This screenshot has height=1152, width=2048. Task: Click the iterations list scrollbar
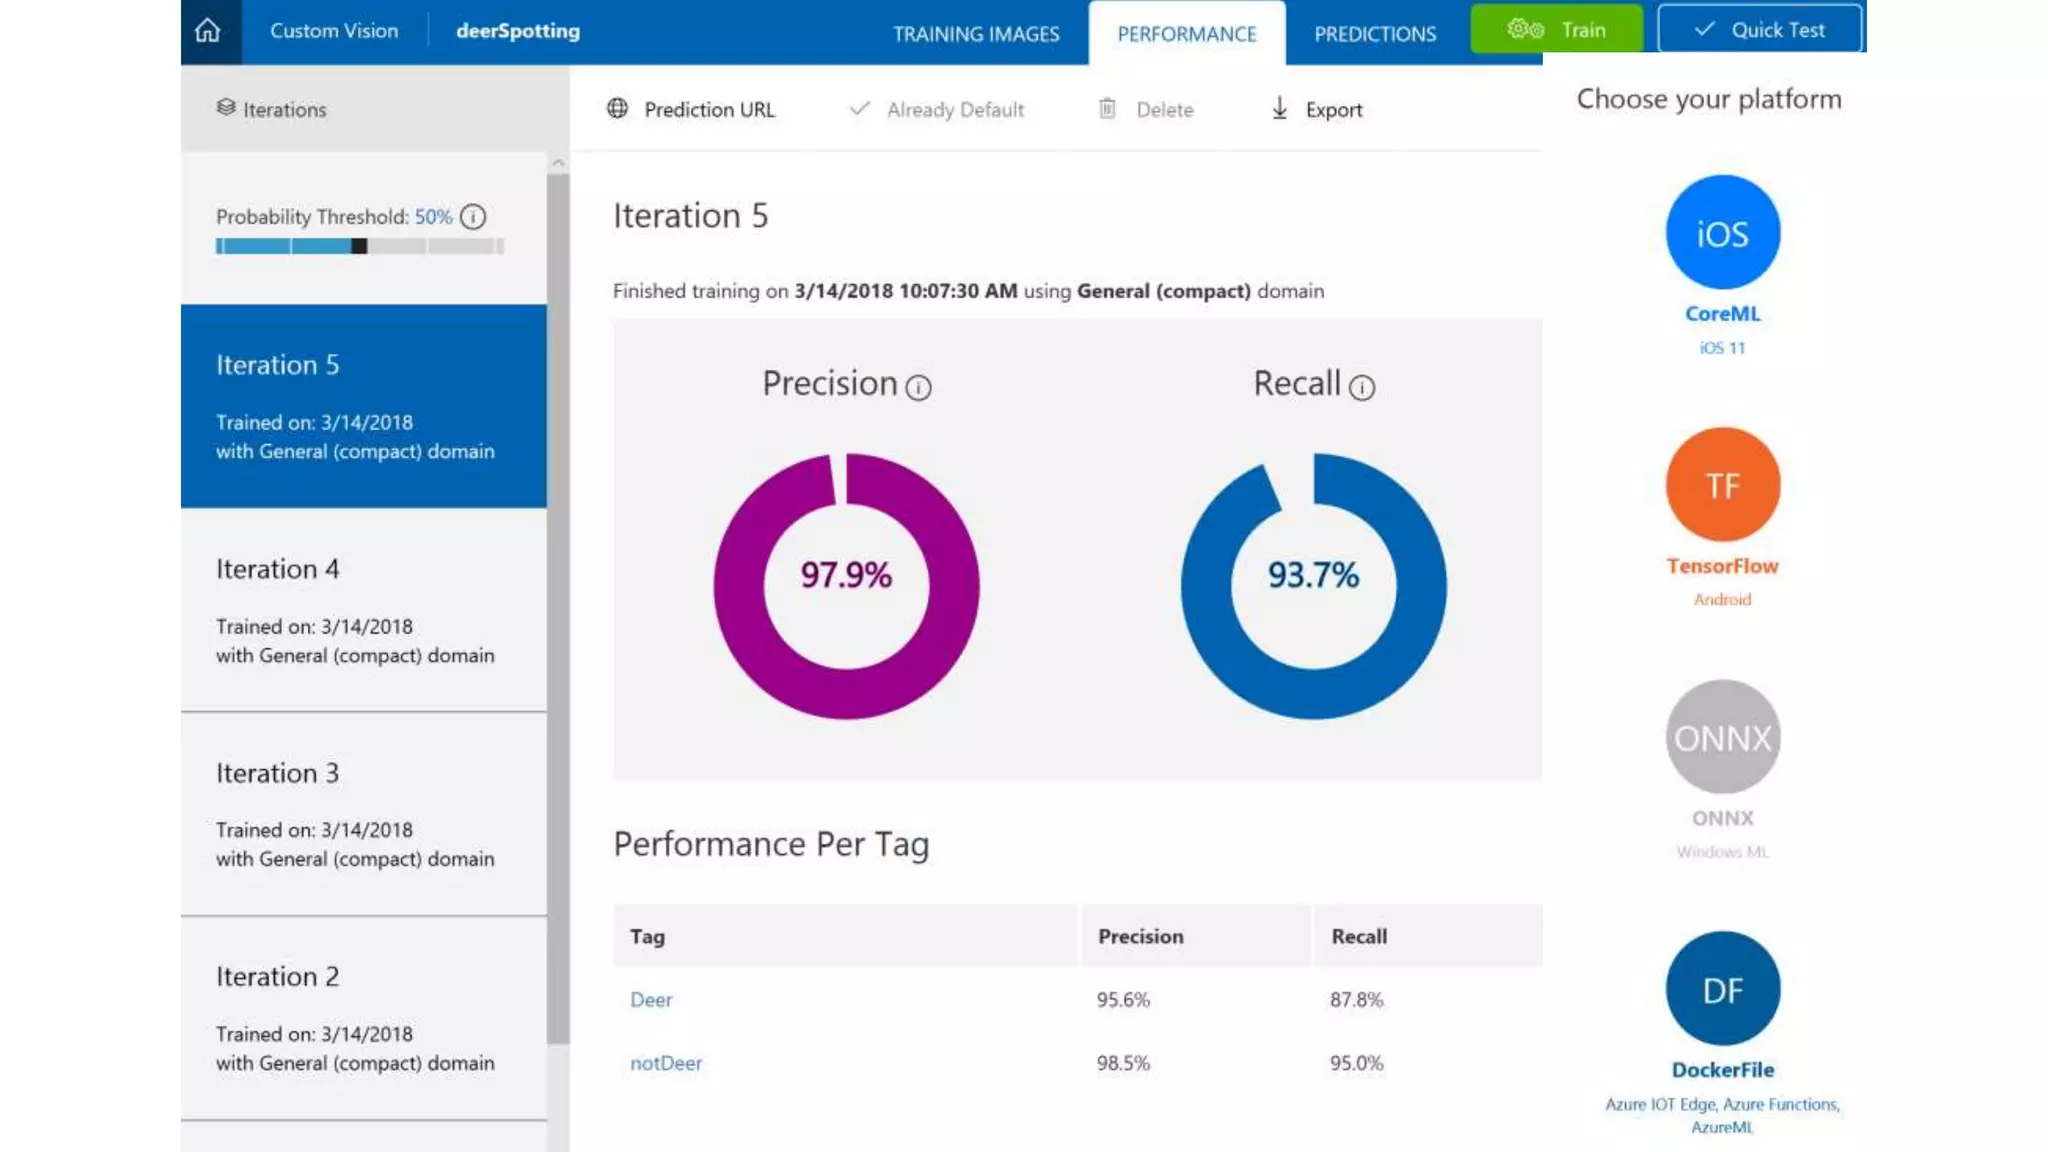[558, 600]
